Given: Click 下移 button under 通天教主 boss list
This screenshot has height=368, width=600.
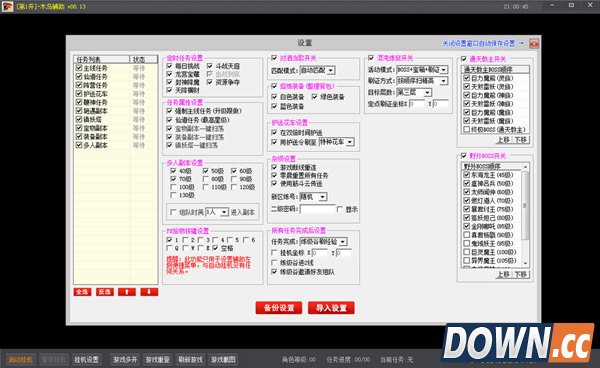Looking at the screenshot, I should click(521, 140).
